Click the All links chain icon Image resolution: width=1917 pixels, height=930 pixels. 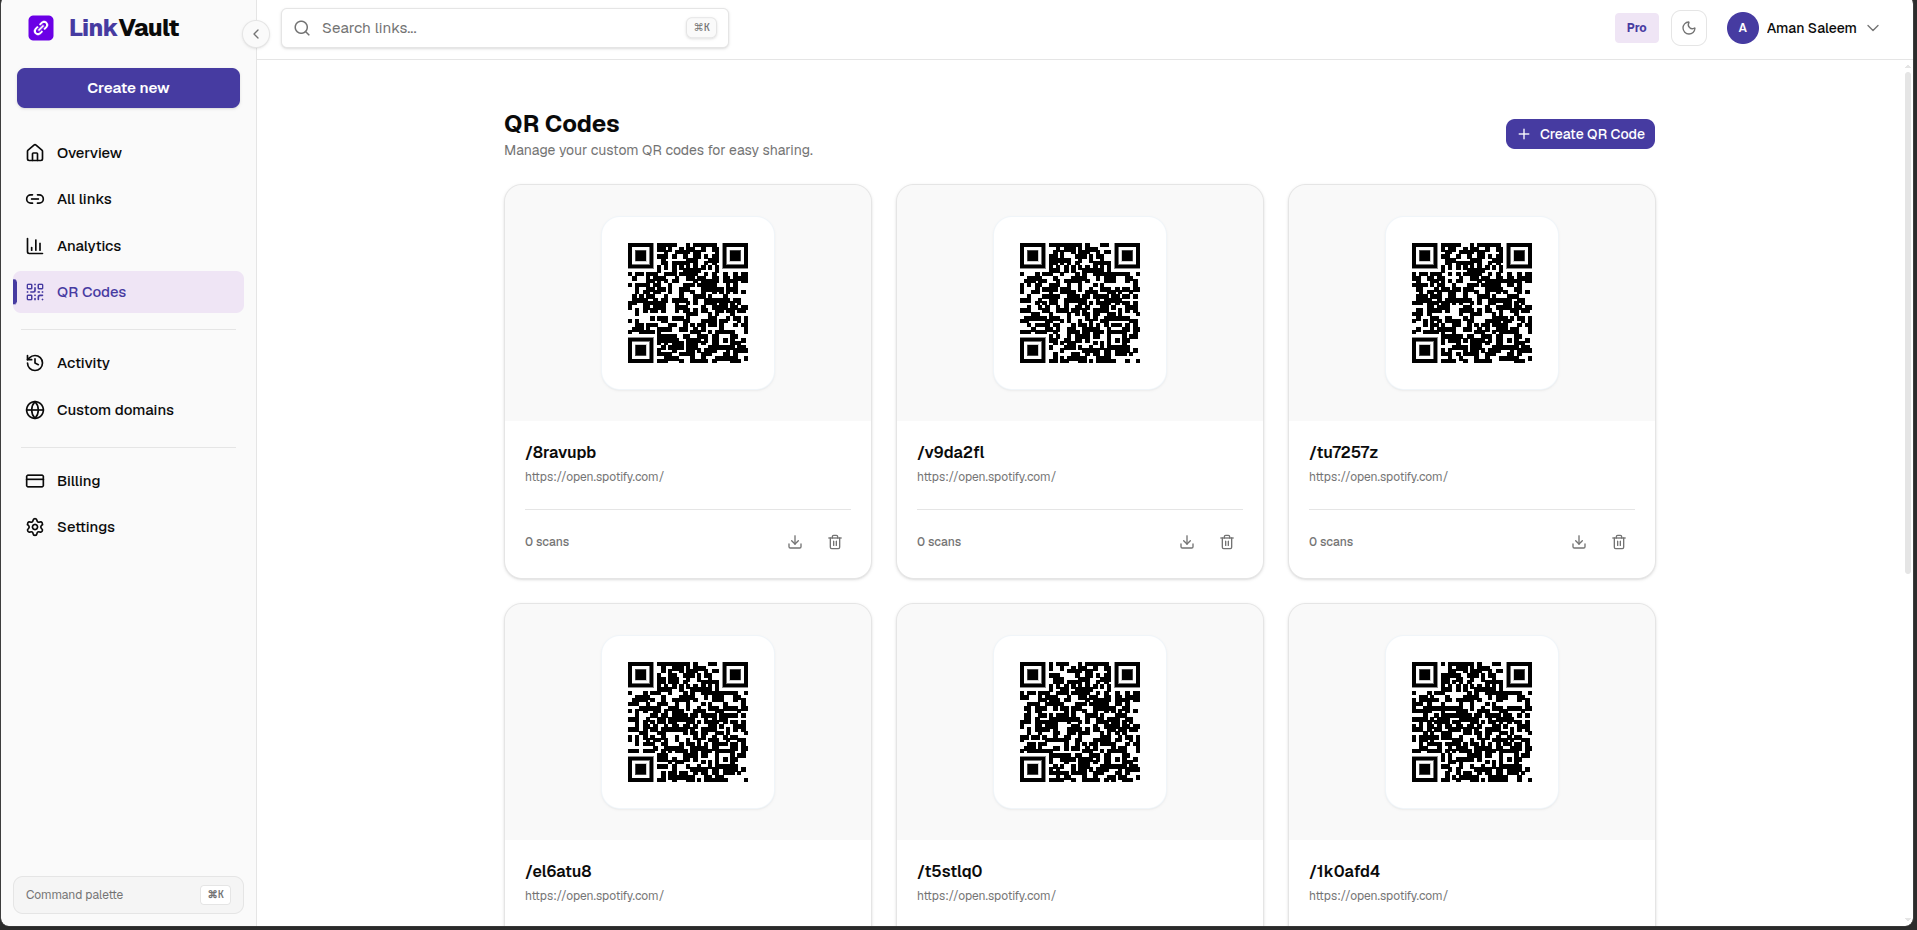point(35,199)
